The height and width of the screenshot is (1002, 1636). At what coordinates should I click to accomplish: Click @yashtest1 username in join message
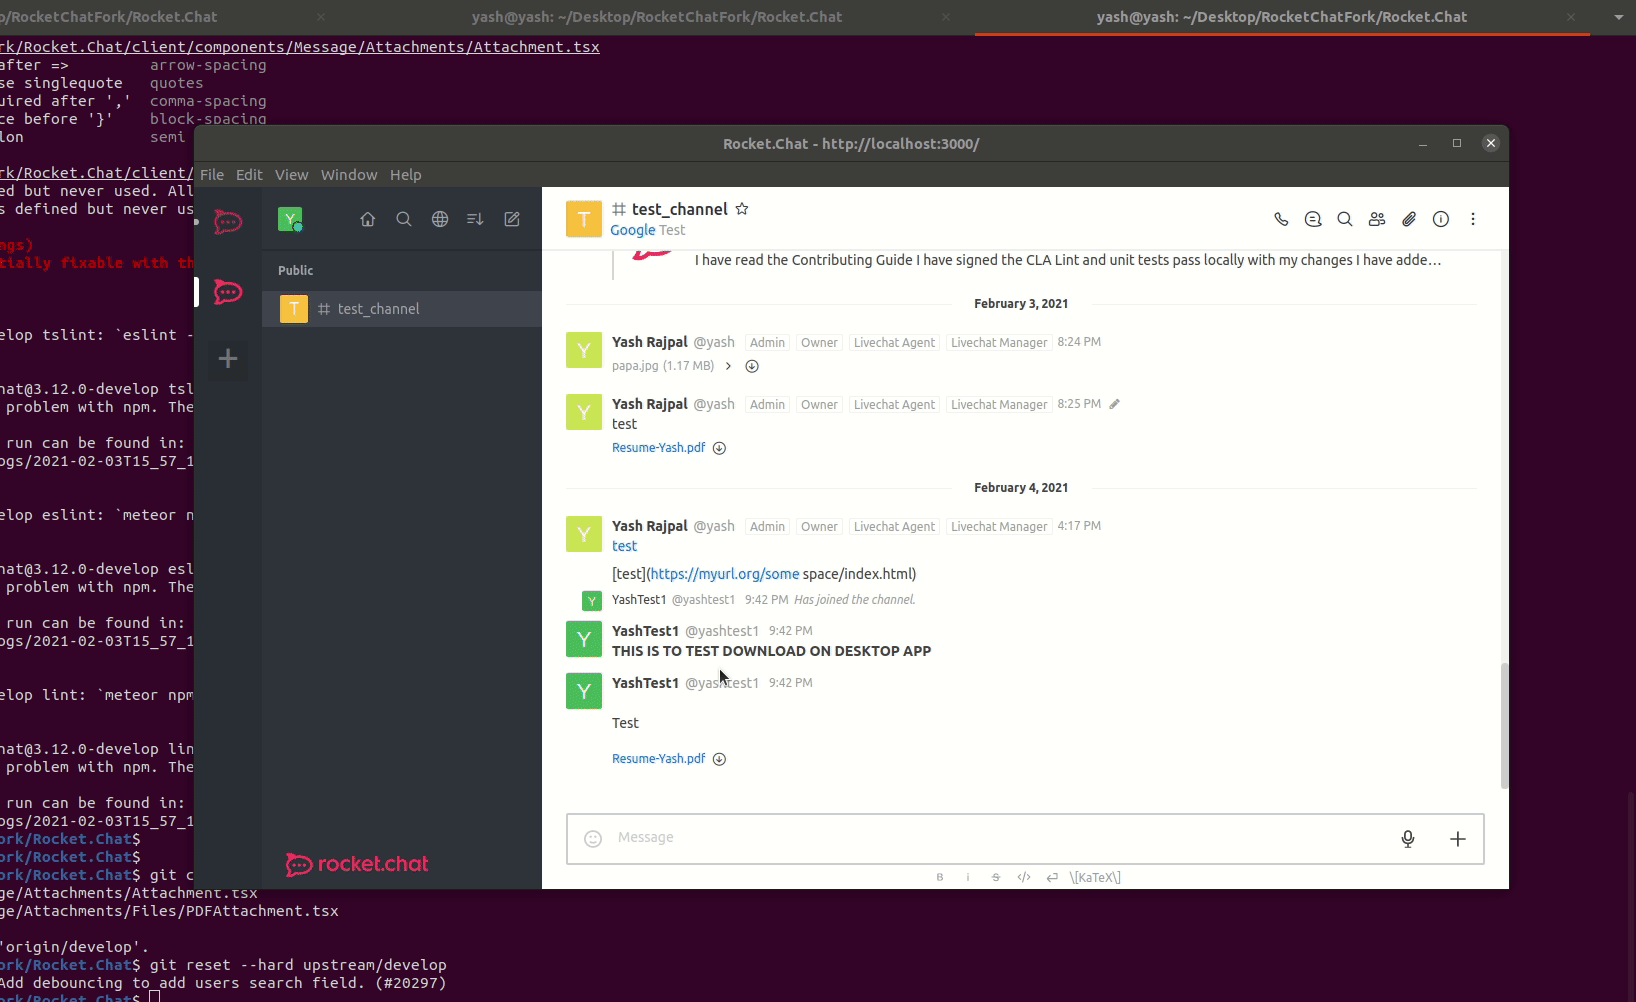(x=703, y=600)
